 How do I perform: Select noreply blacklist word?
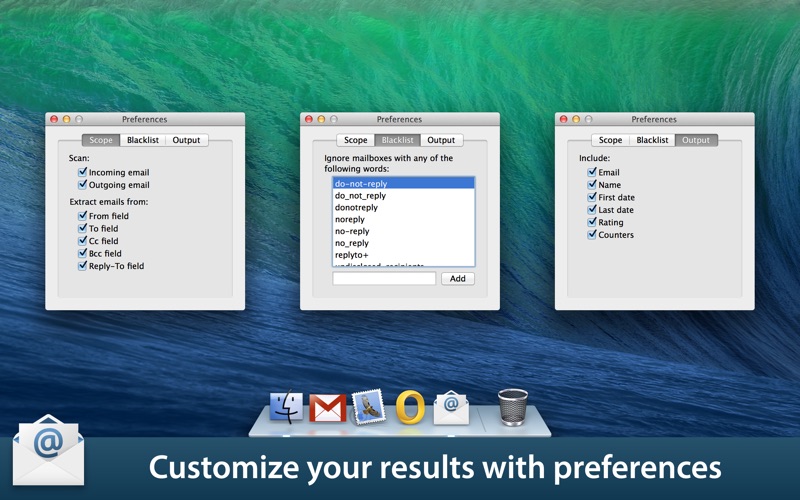[404, 219]
